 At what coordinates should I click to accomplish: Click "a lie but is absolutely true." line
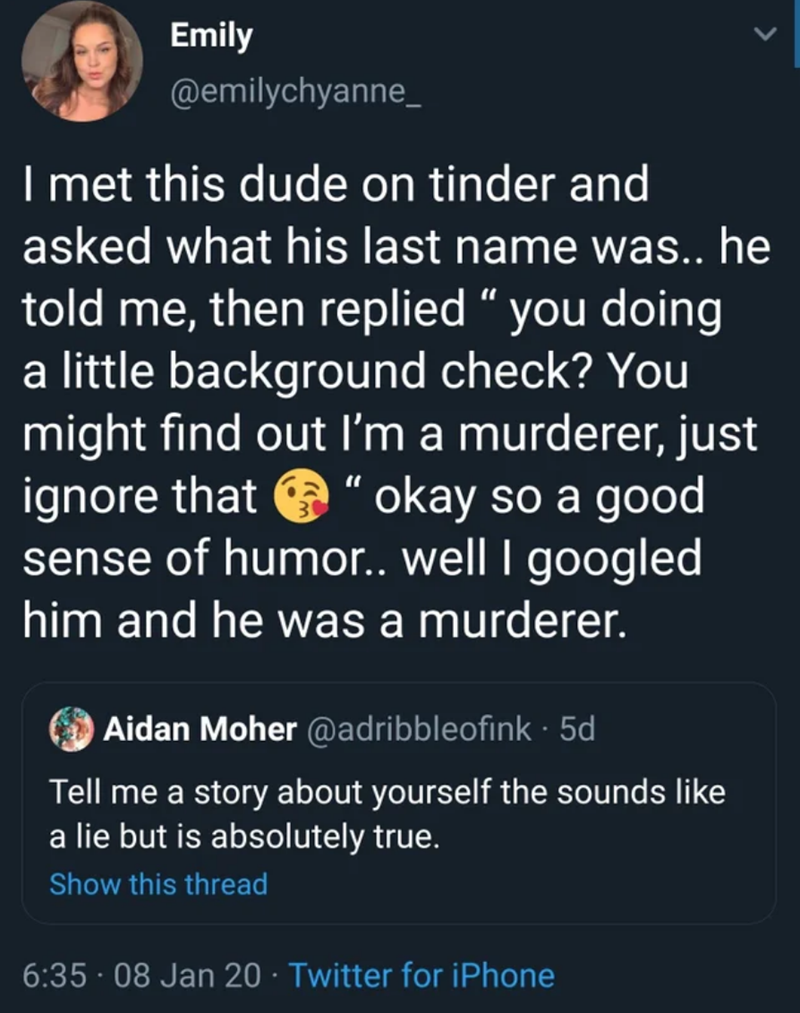point(245,837)
